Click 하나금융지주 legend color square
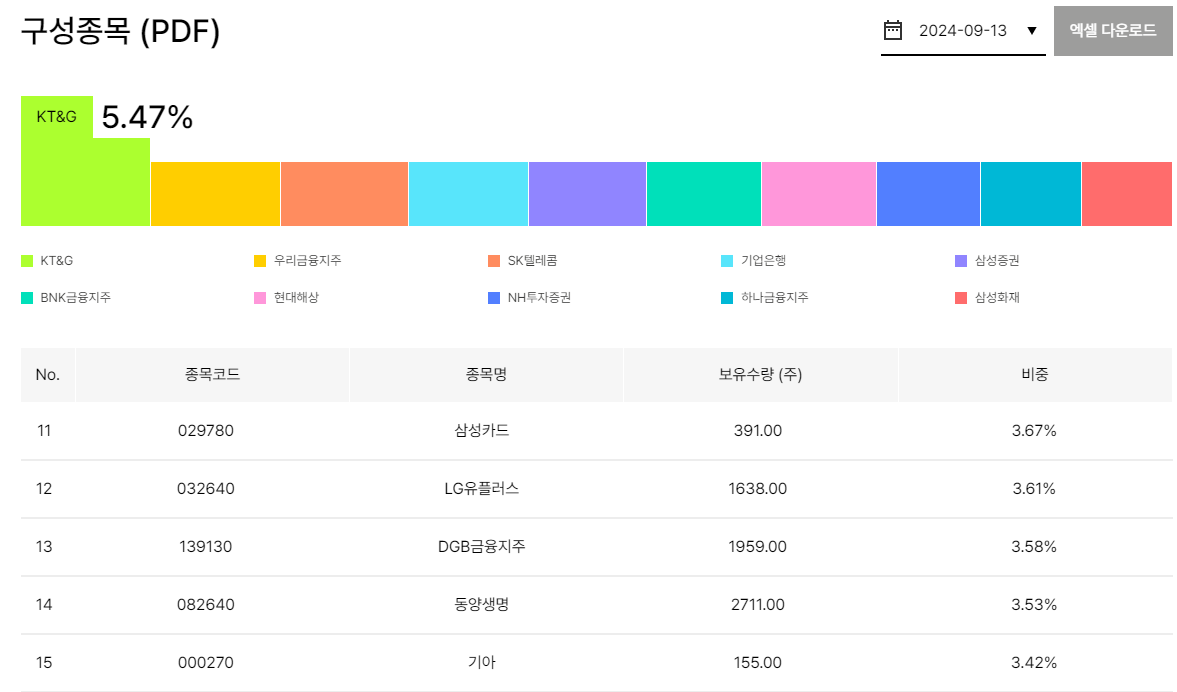The width and height of the screenshot is (1177, 692). (x=727, y=298)
